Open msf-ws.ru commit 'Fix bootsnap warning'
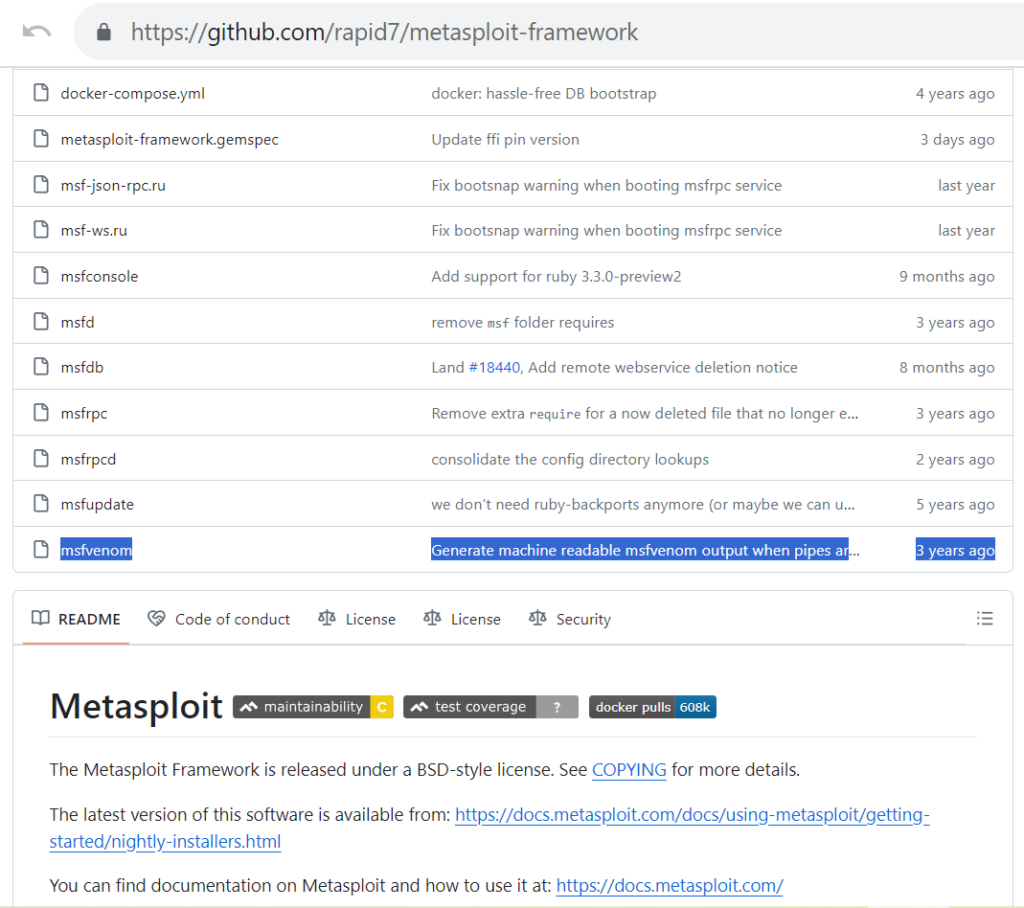This screenshot has width=1024, height=908. pos(607,231)
